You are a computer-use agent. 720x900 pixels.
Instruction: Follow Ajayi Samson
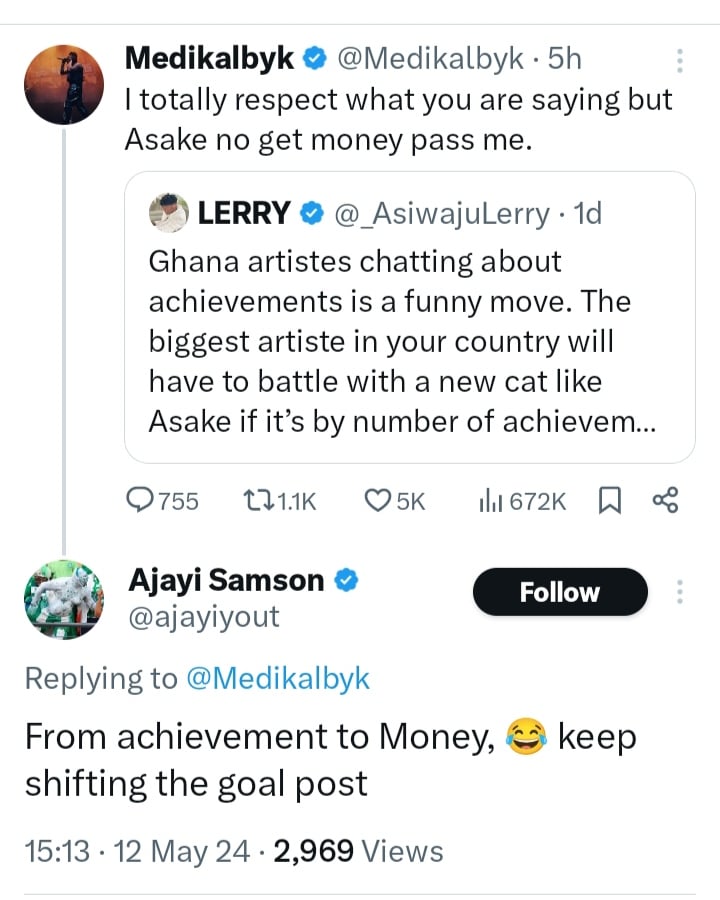pos(560,592)
